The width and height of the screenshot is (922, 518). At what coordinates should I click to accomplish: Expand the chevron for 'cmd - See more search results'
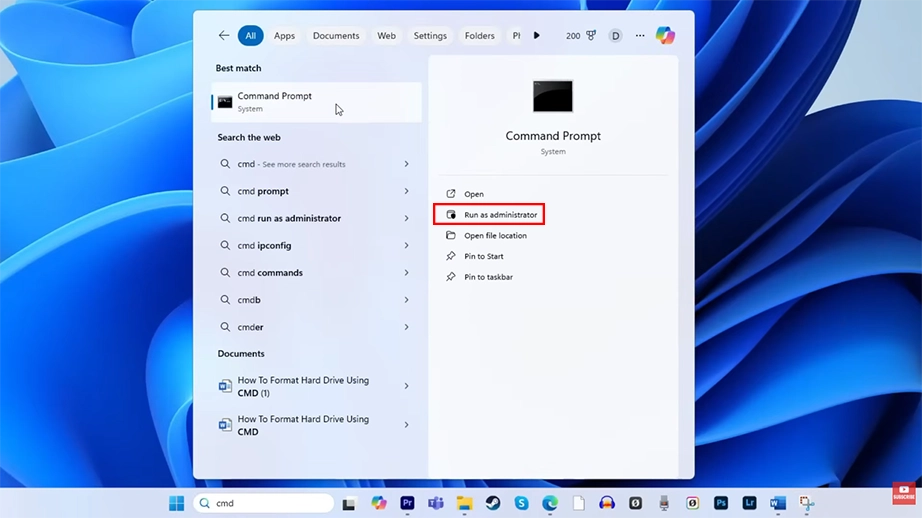(x=406, y=164)
